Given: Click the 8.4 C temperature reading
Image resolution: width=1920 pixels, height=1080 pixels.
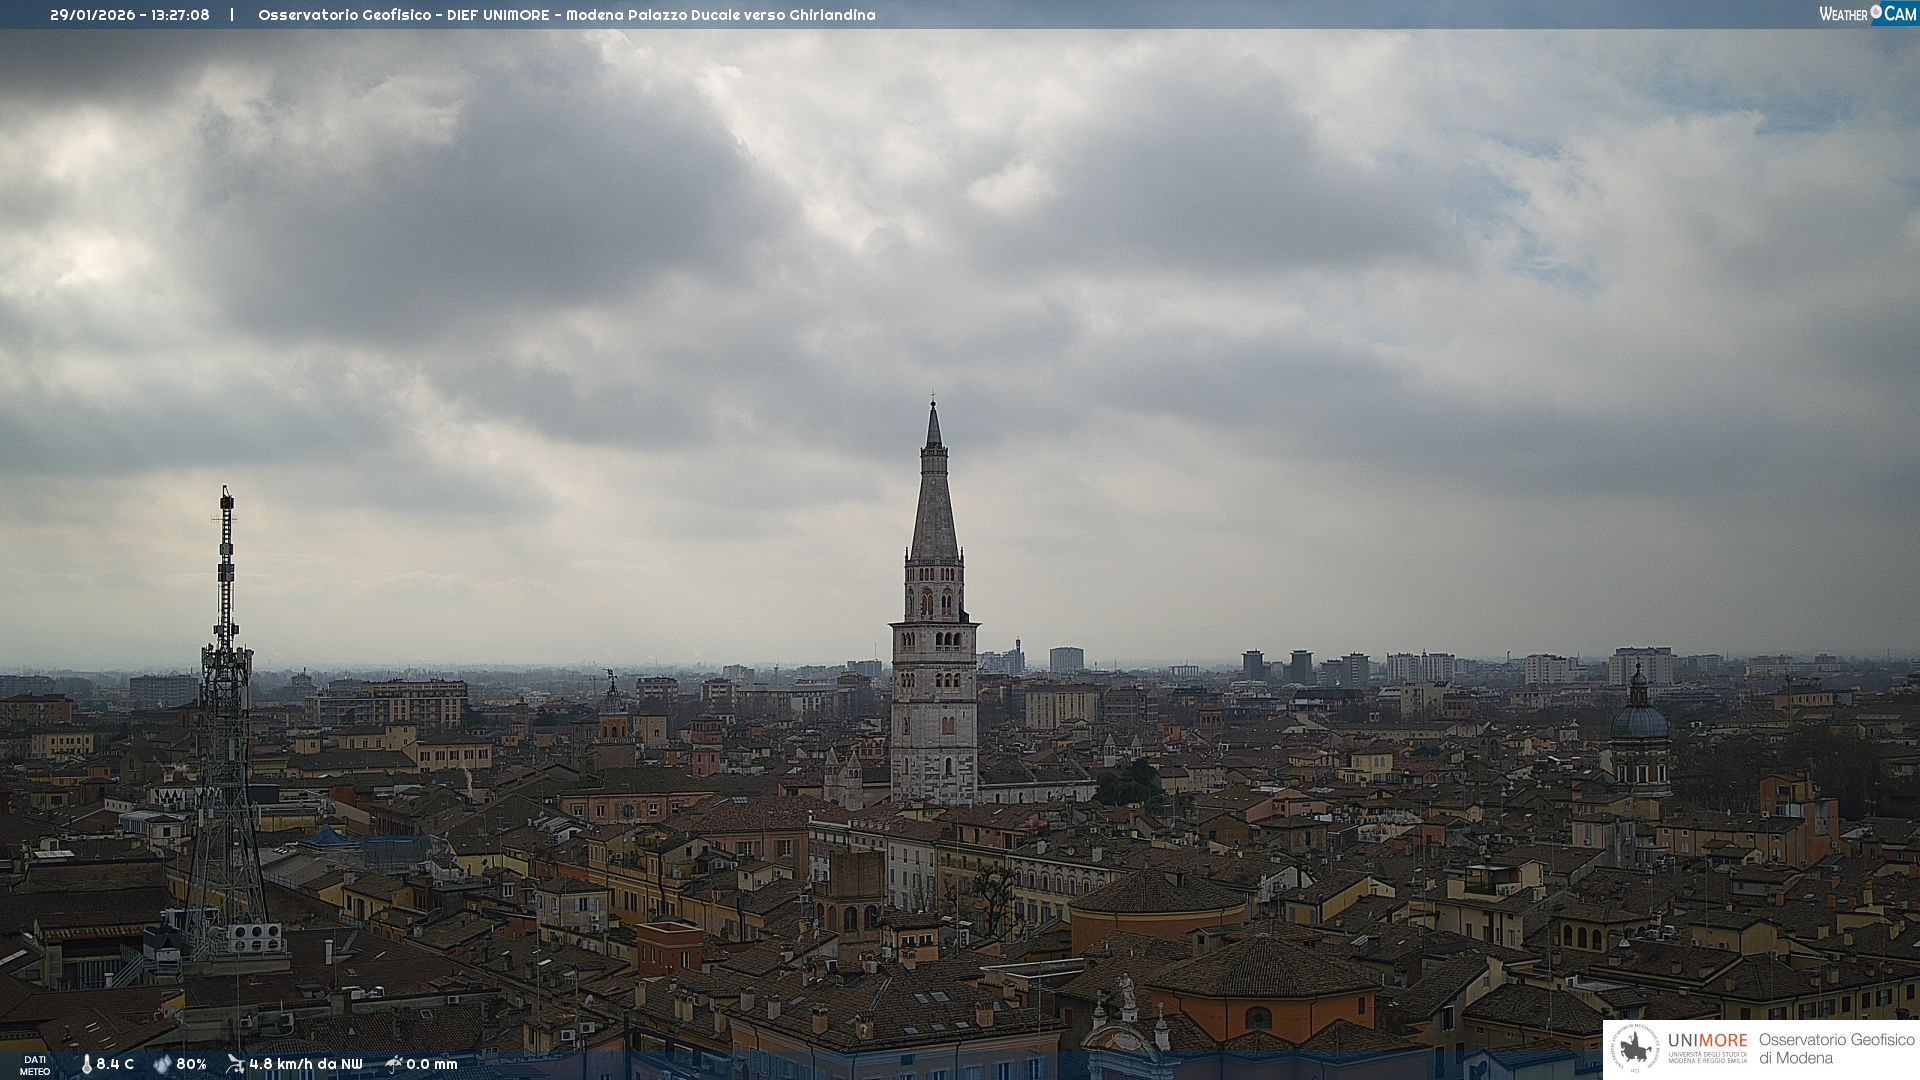Looking at the screenshot, I should (x=115, y=1064).
